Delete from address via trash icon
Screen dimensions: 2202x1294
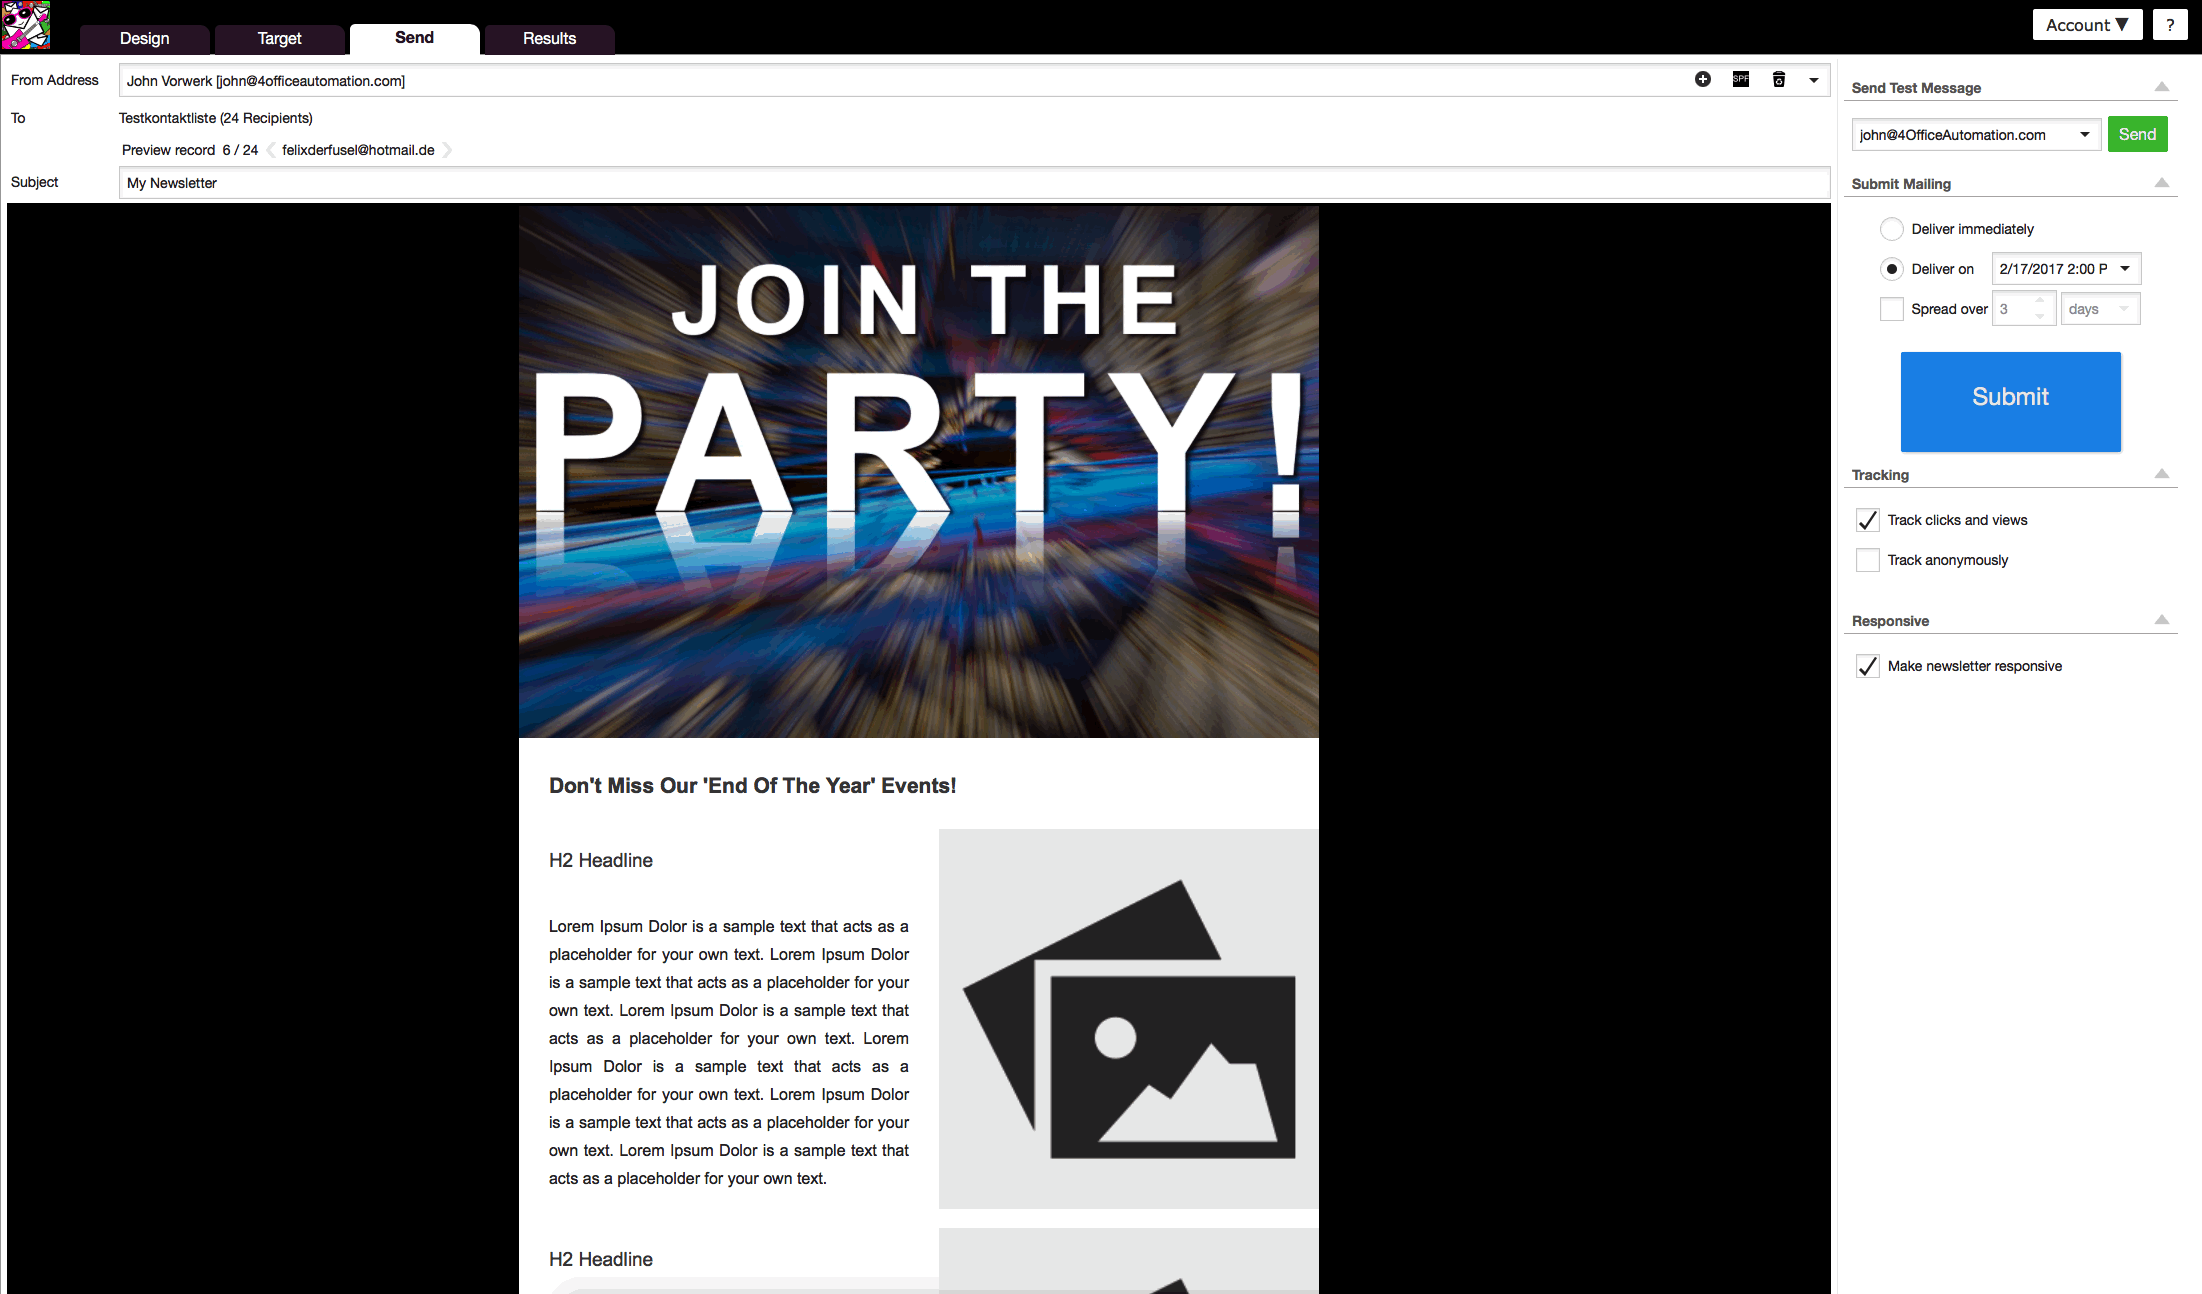1779,80
